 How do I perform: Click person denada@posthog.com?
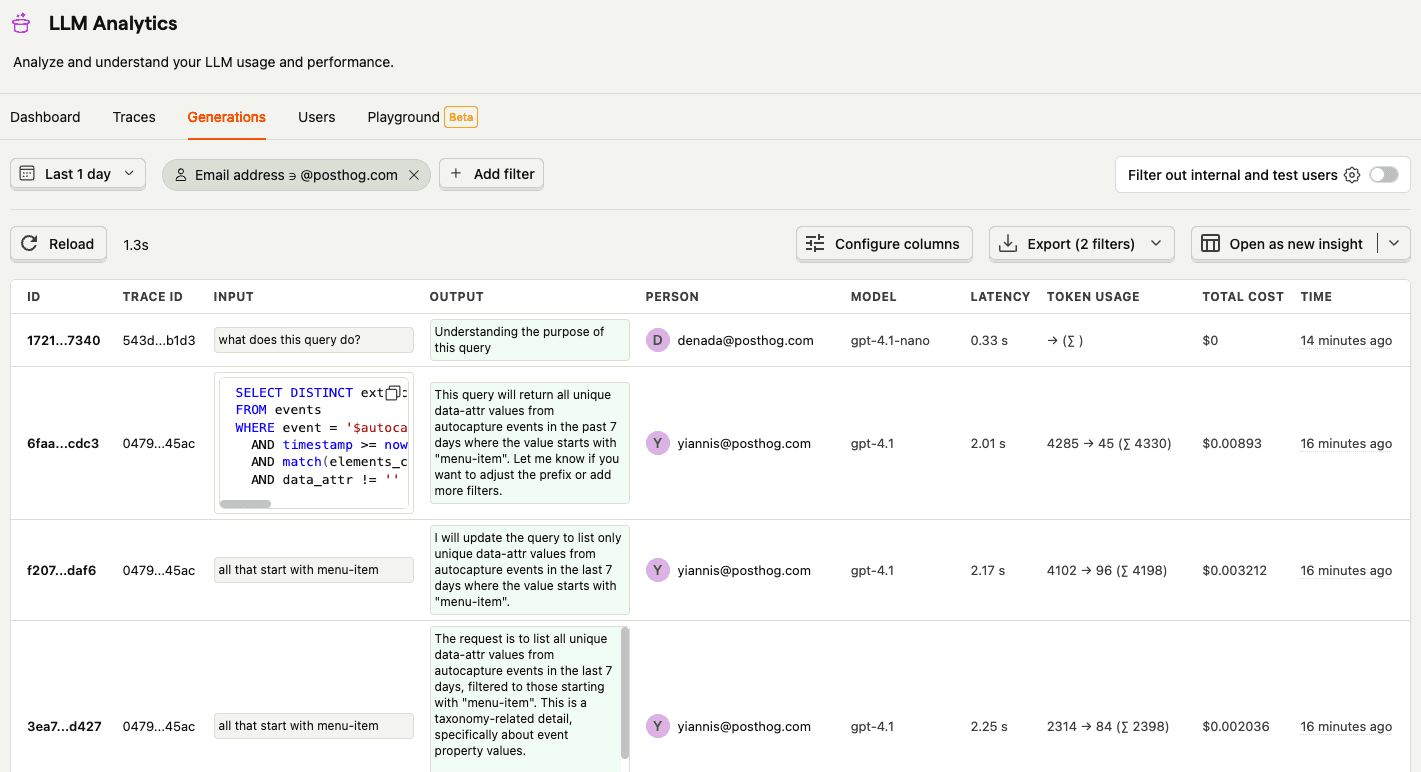coord(745,340)
